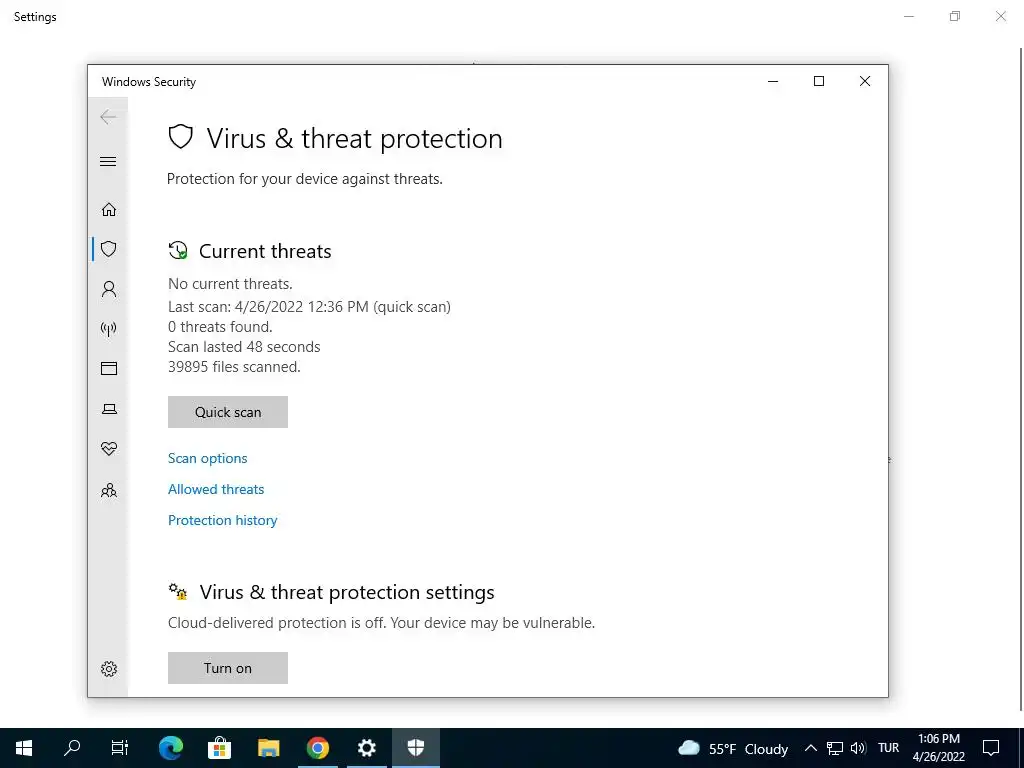The image size is (1024, 768).
Task: Open Device security laptop icon
Action: pos(108,409)
